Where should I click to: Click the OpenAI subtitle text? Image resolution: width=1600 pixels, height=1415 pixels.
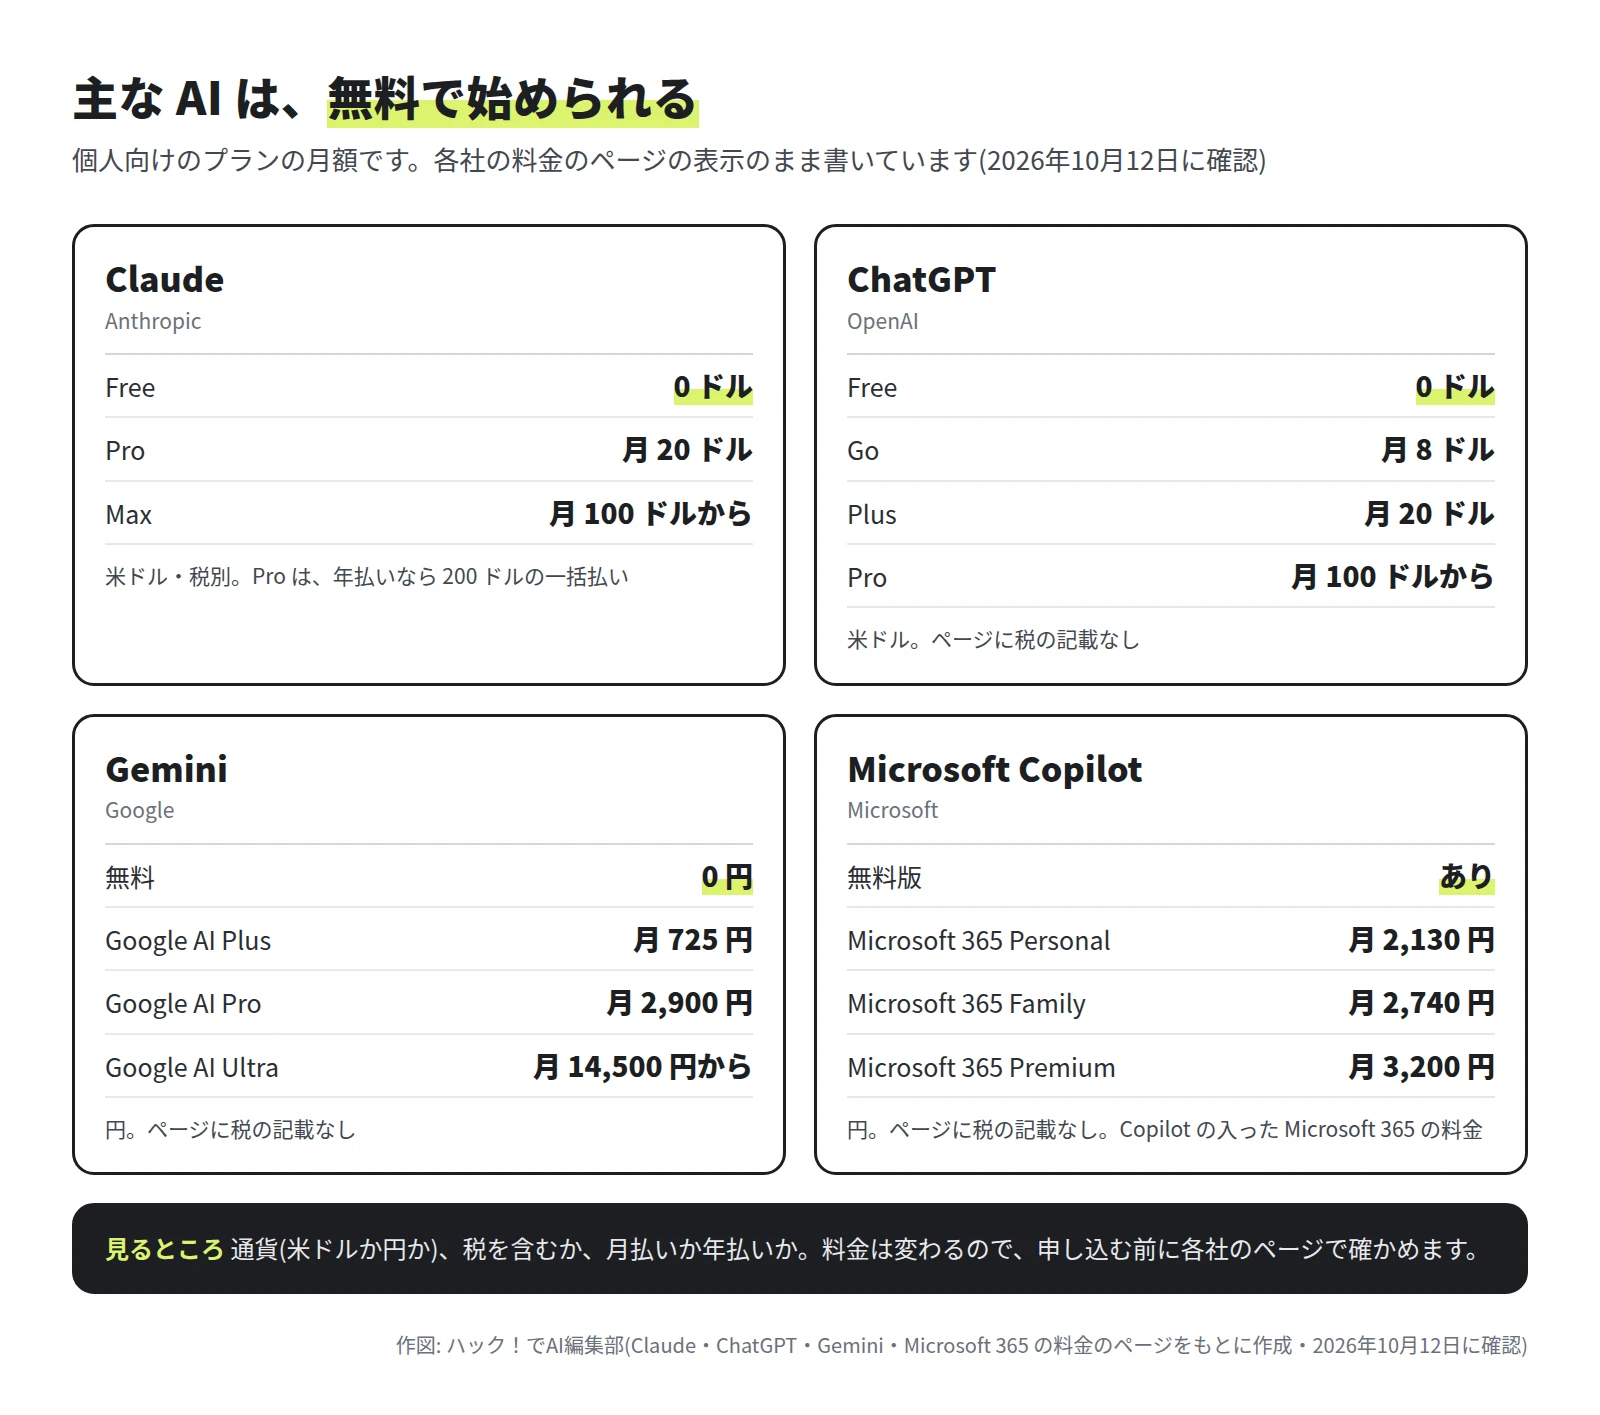click(882, 321)
